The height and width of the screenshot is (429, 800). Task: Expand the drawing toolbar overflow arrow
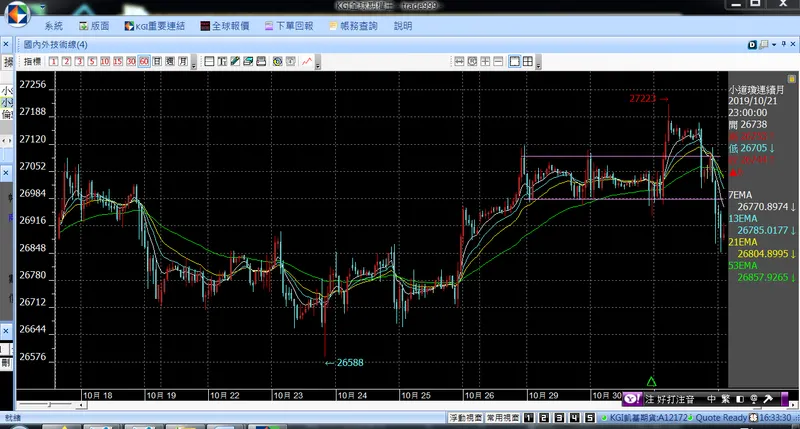click(318, 63)
